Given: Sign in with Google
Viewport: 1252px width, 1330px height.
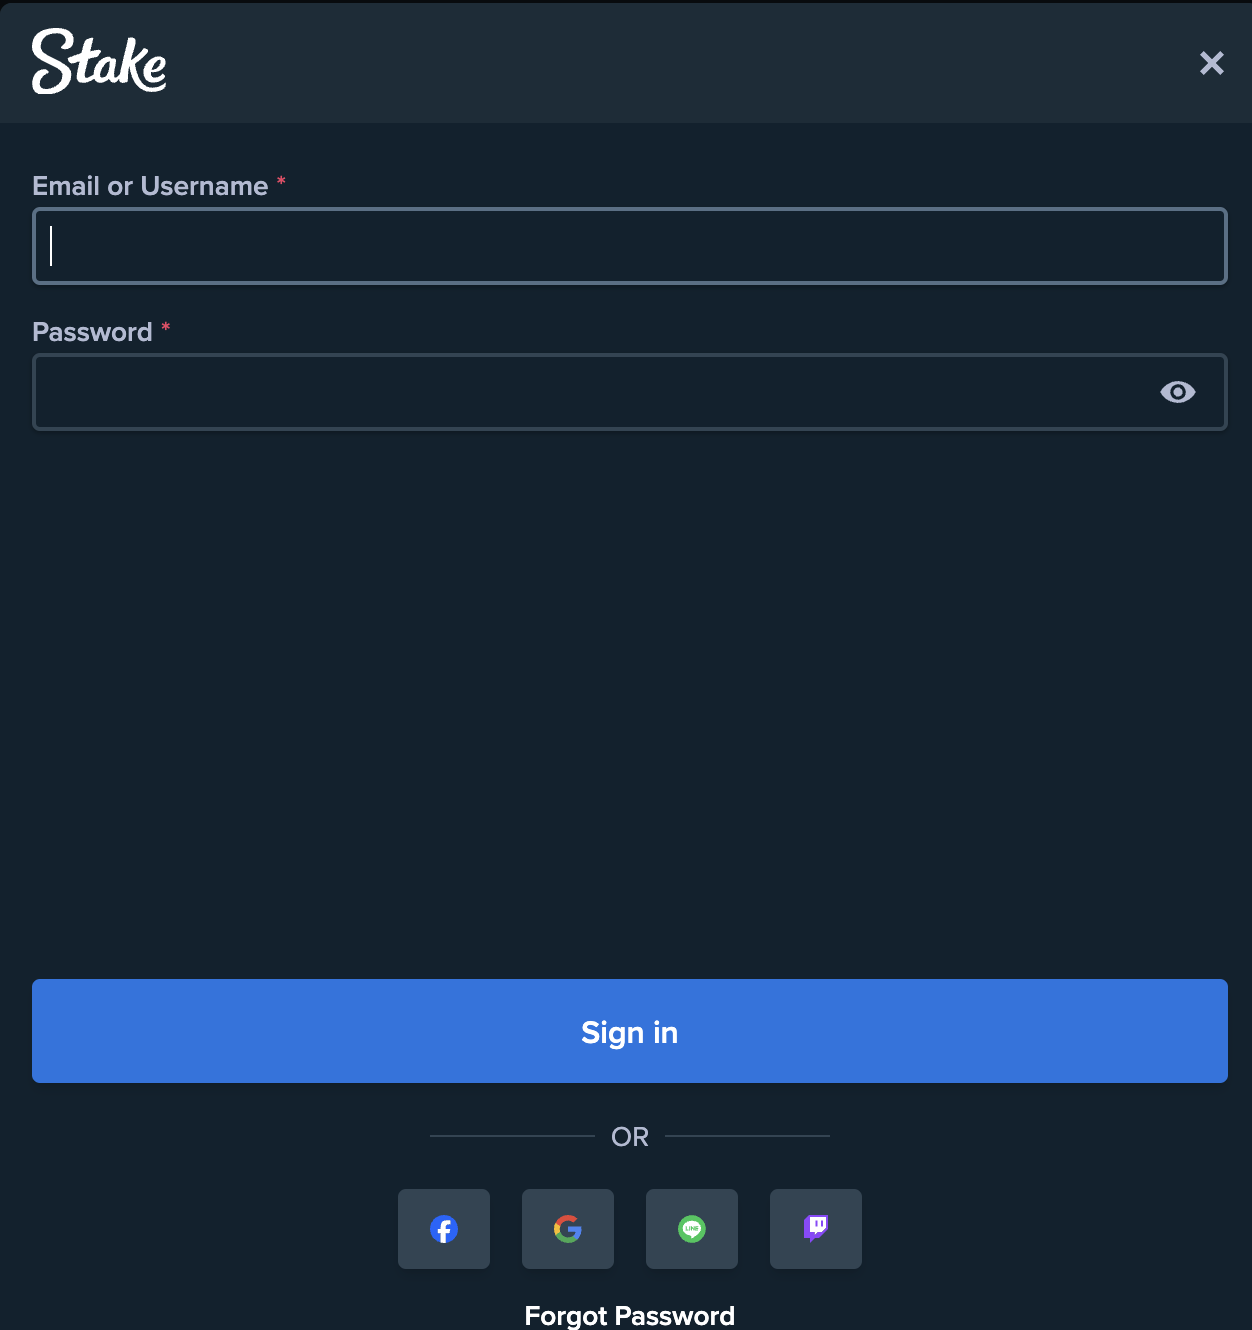Looking at the screenshot, I should (568, 1229).
